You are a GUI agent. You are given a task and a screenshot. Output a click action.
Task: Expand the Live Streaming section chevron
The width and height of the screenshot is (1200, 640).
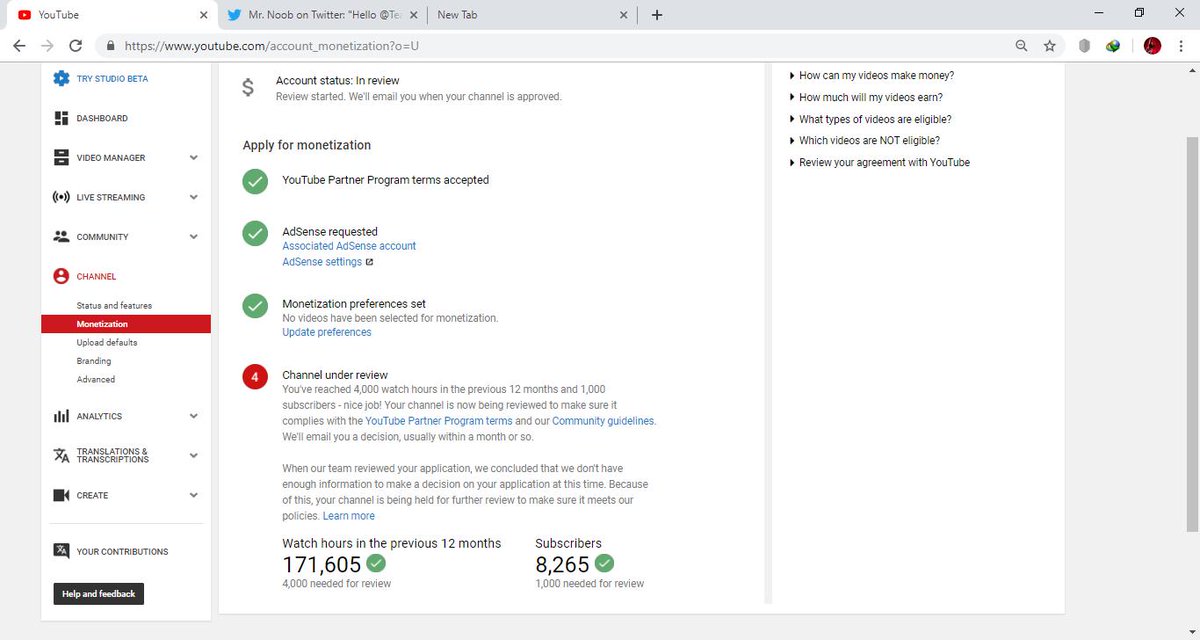click(194, 197)
